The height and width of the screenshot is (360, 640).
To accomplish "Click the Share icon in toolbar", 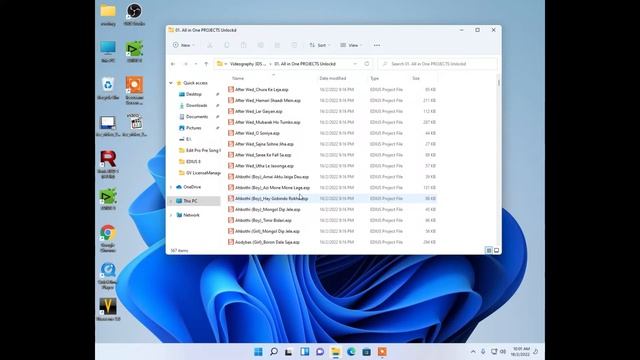I will (x=277, y=45).
